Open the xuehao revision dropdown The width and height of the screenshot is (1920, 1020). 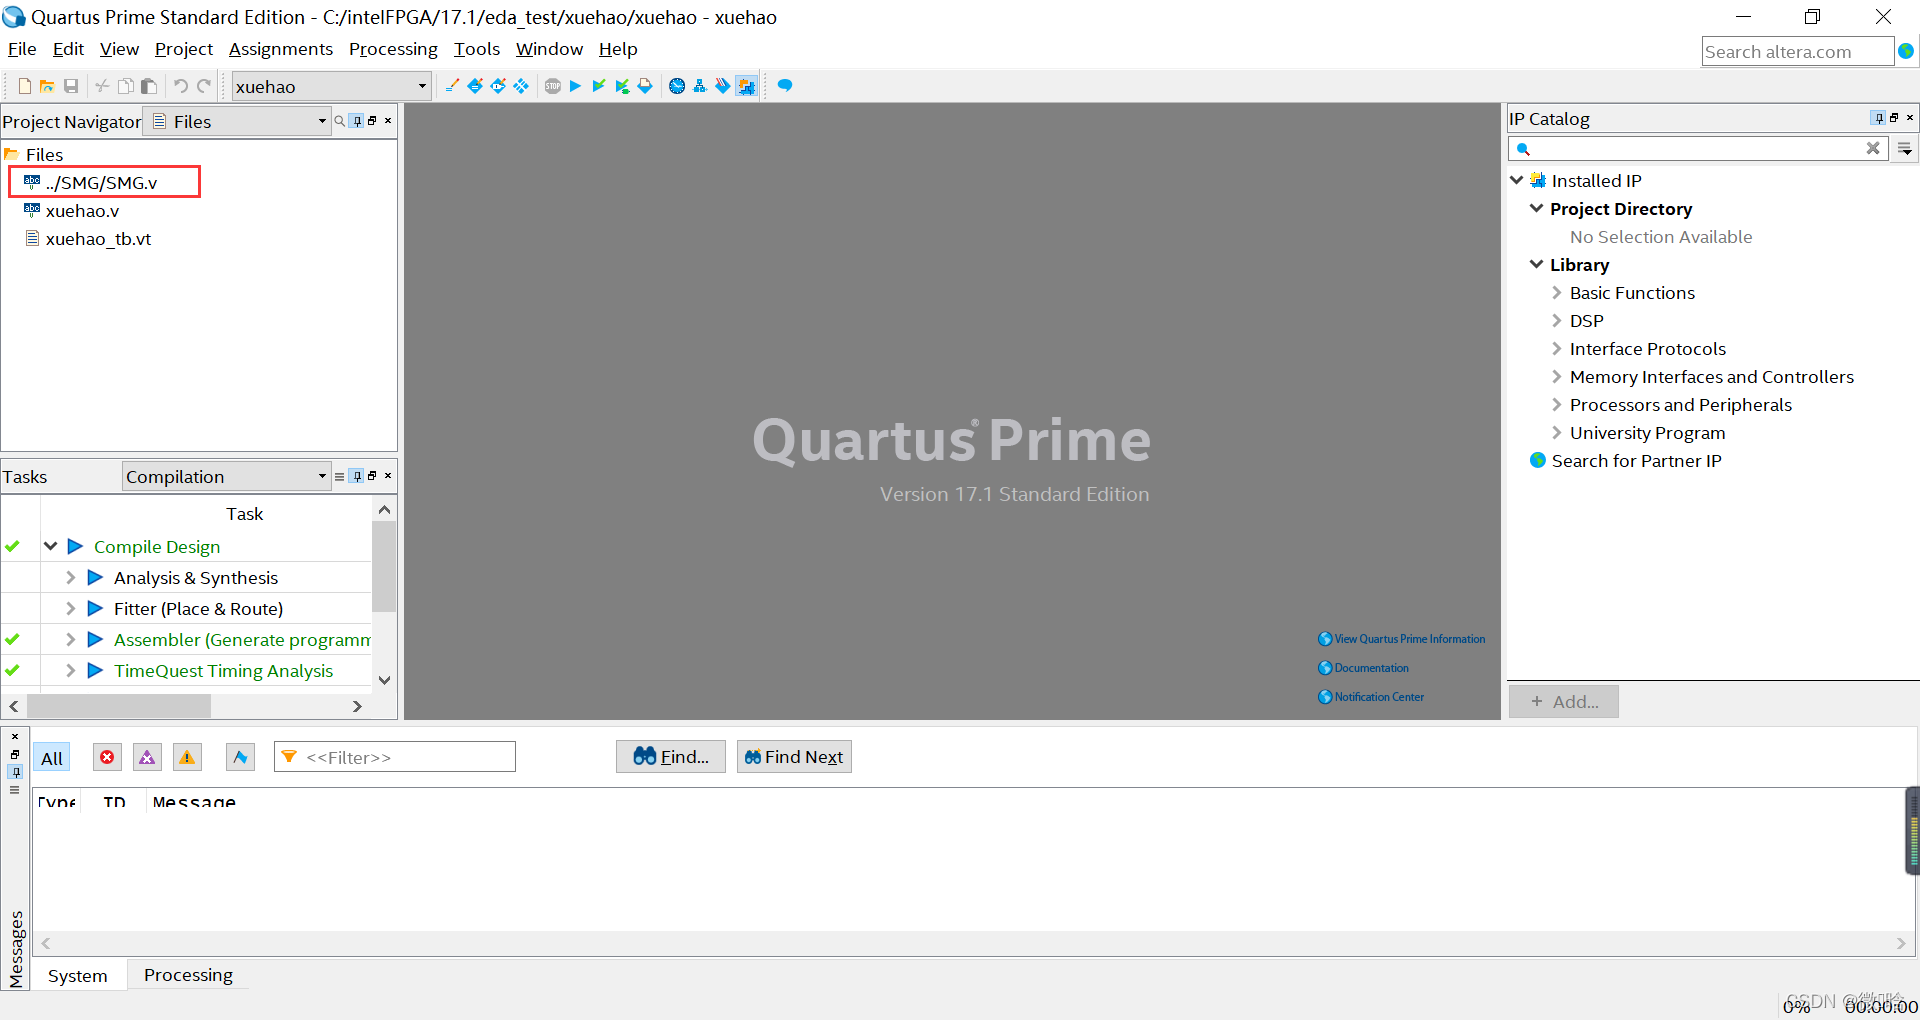click(x=331, y=86)
